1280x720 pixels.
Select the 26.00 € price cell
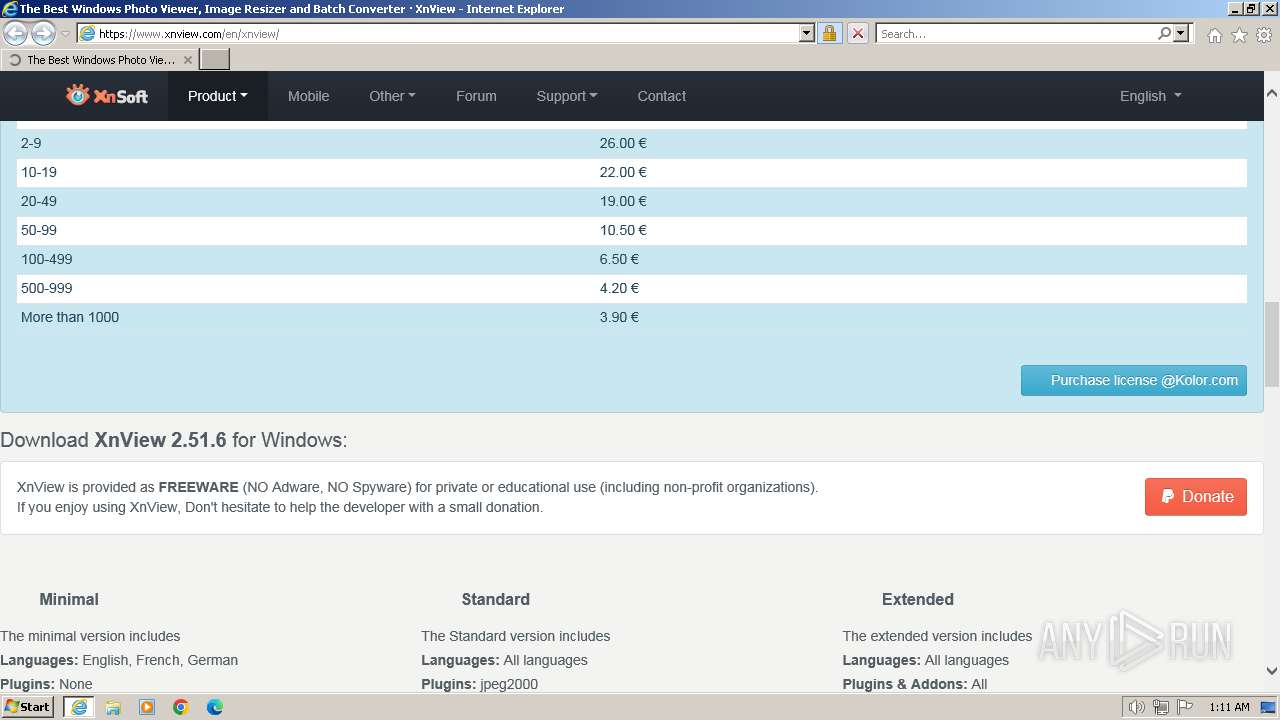[623, 143]
